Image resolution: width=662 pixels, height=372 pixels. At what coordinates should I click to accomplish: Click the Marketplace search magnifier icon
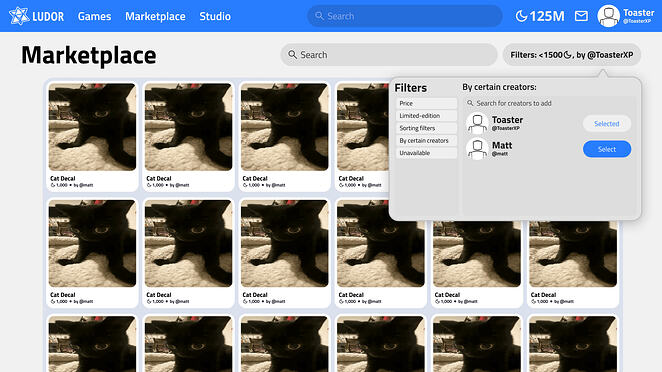click(x=292, y=54)
